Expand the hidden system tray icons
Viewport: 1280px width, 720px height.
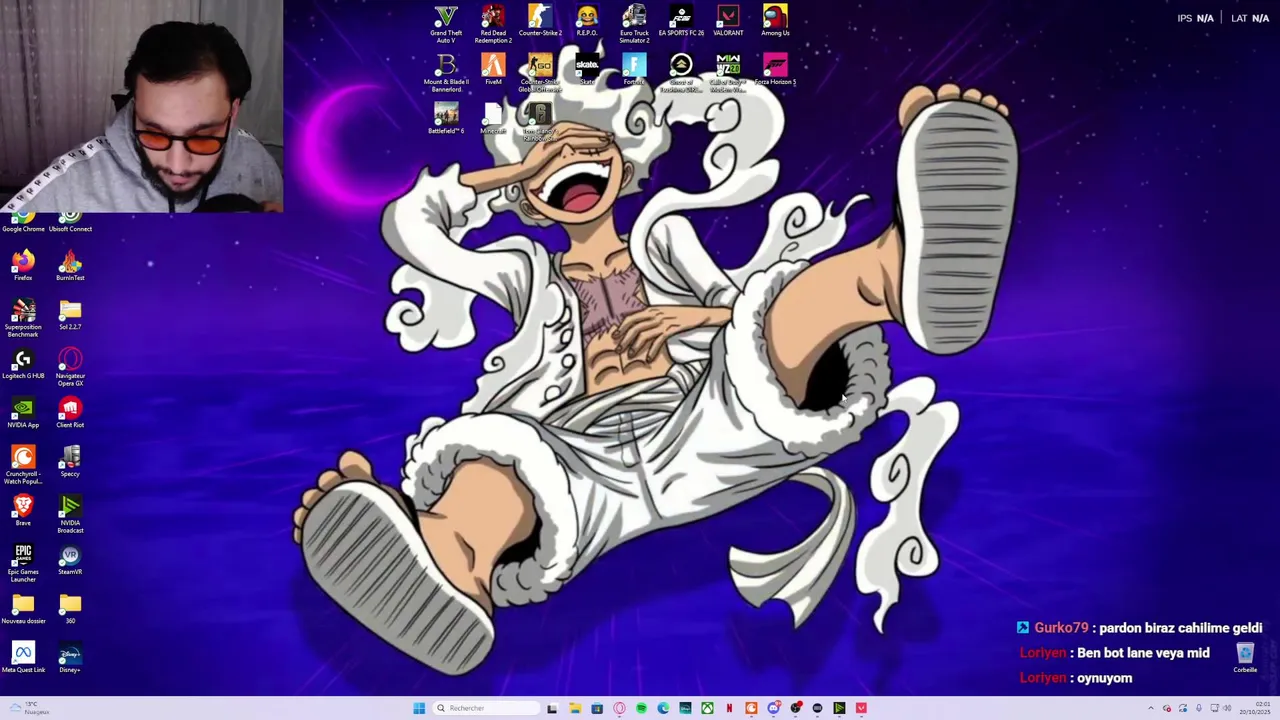click(1151, 708)
